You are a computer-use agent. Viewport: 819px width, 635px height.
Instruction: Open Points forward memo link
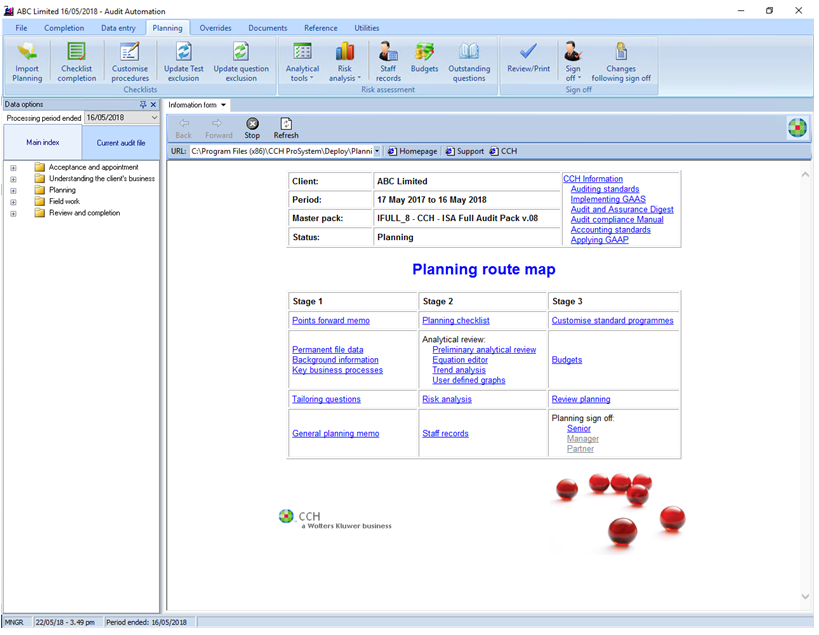[331, 321]
